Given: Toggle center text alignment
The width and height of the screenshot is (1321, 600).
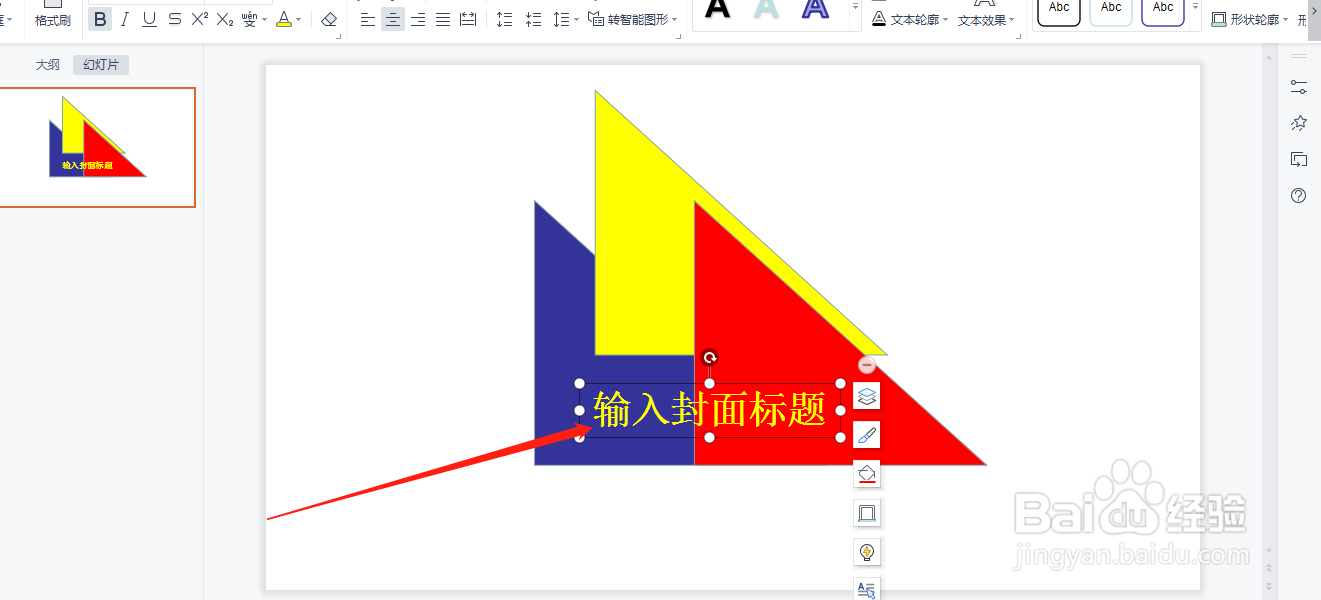Looking at the screenshot, I should click(393, 19).
